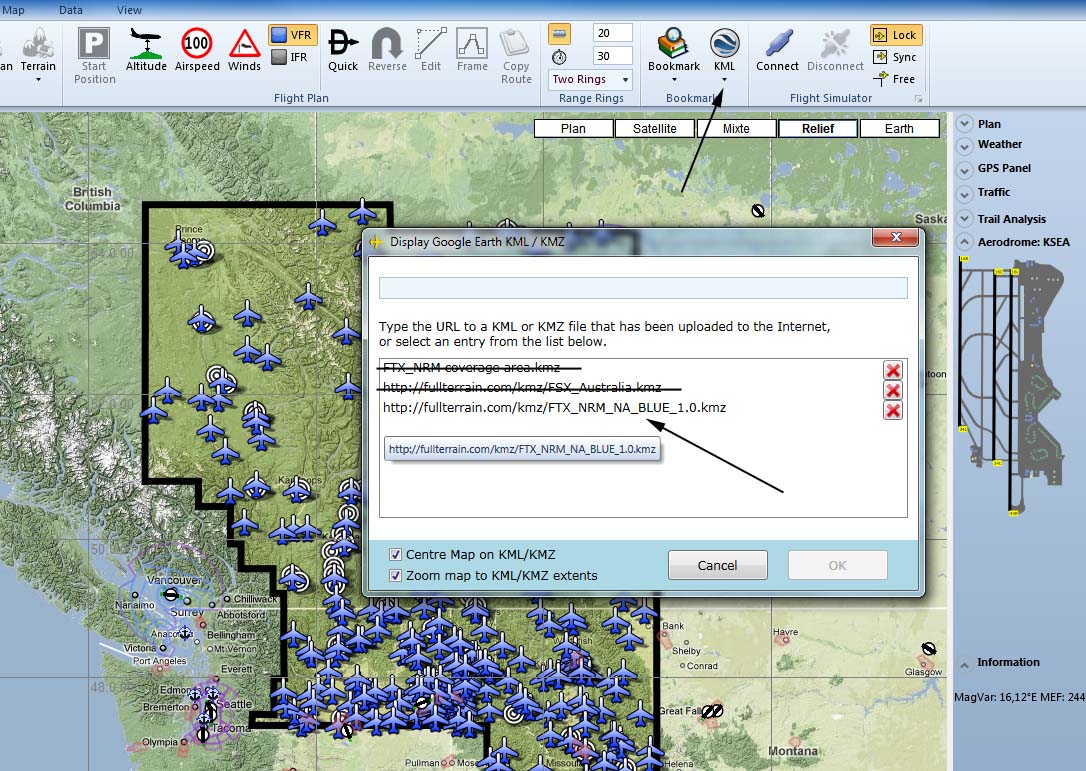Open the Bookmark books icon
Screen dimensions: 1086x771
tap(673, 43)
